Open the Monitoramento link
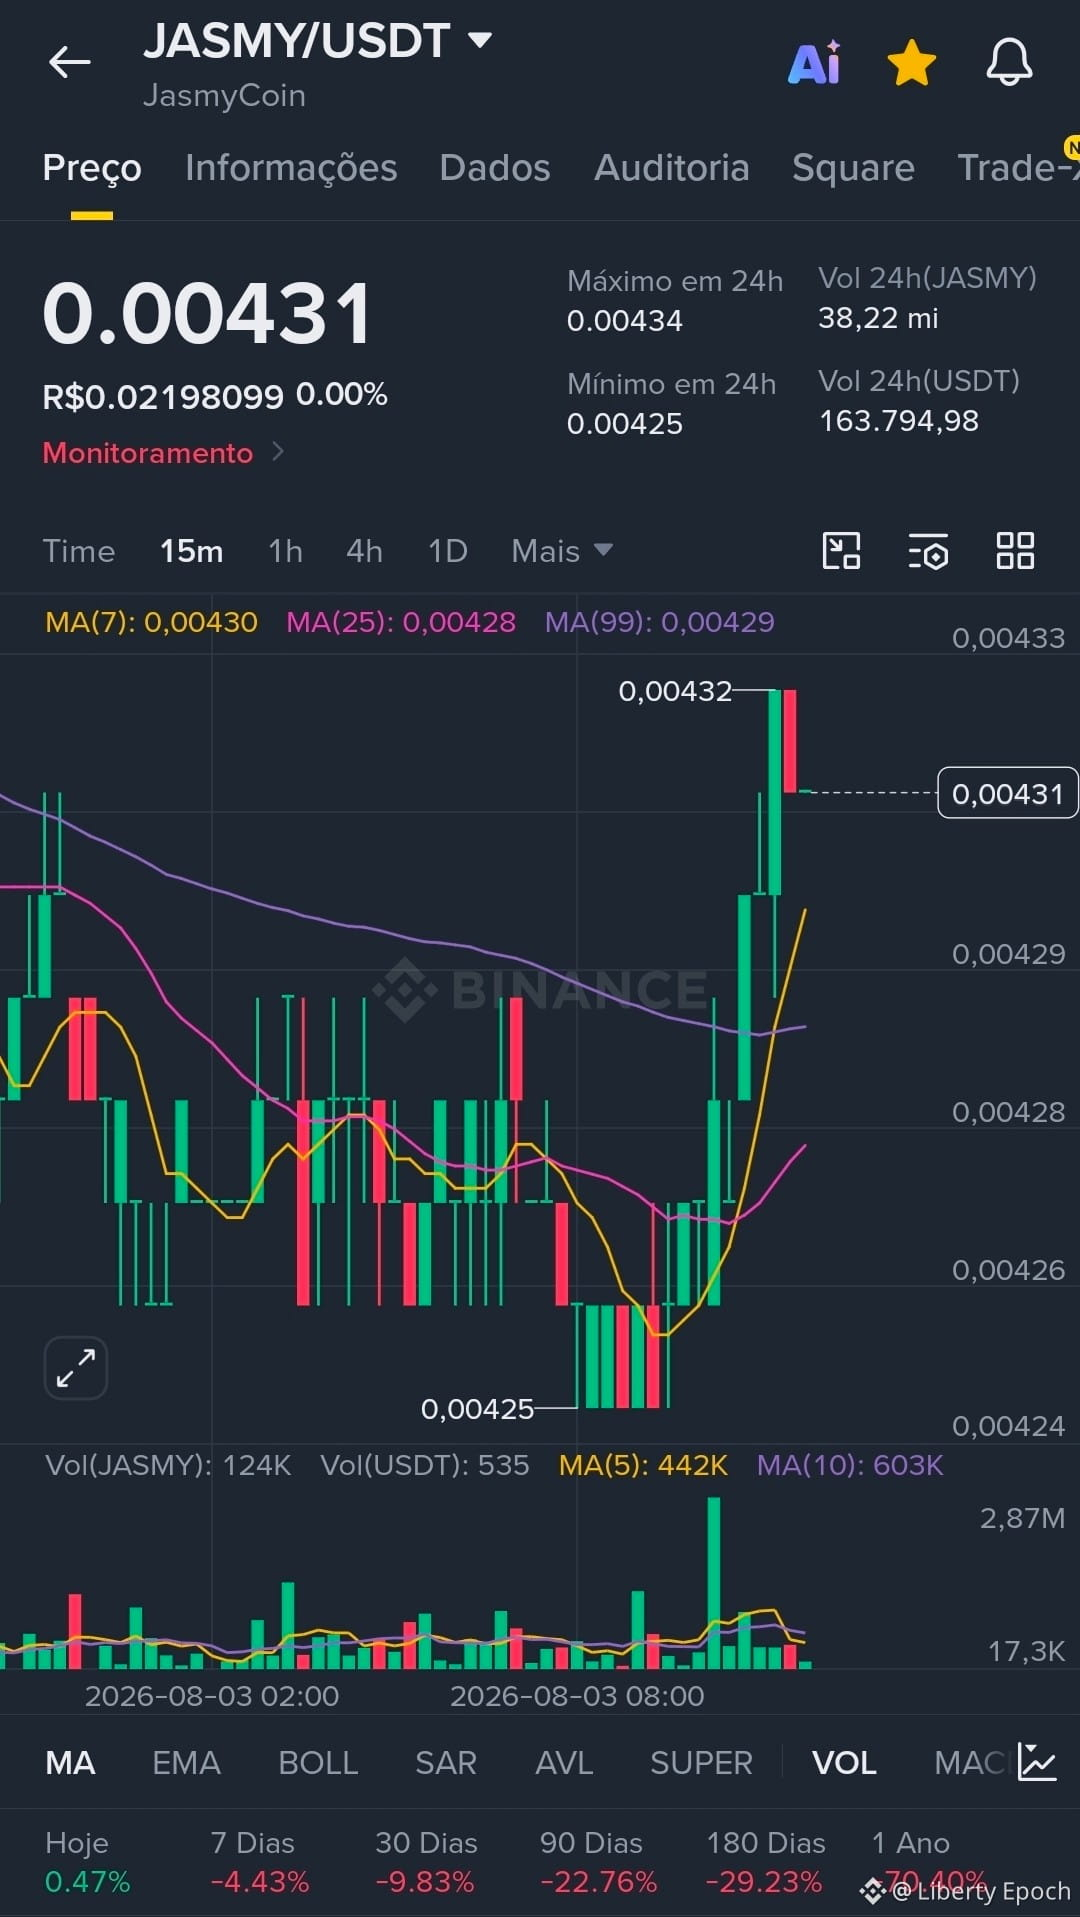The height and width of the screenshot is (1917, 1080). click(x=148, y=453)
